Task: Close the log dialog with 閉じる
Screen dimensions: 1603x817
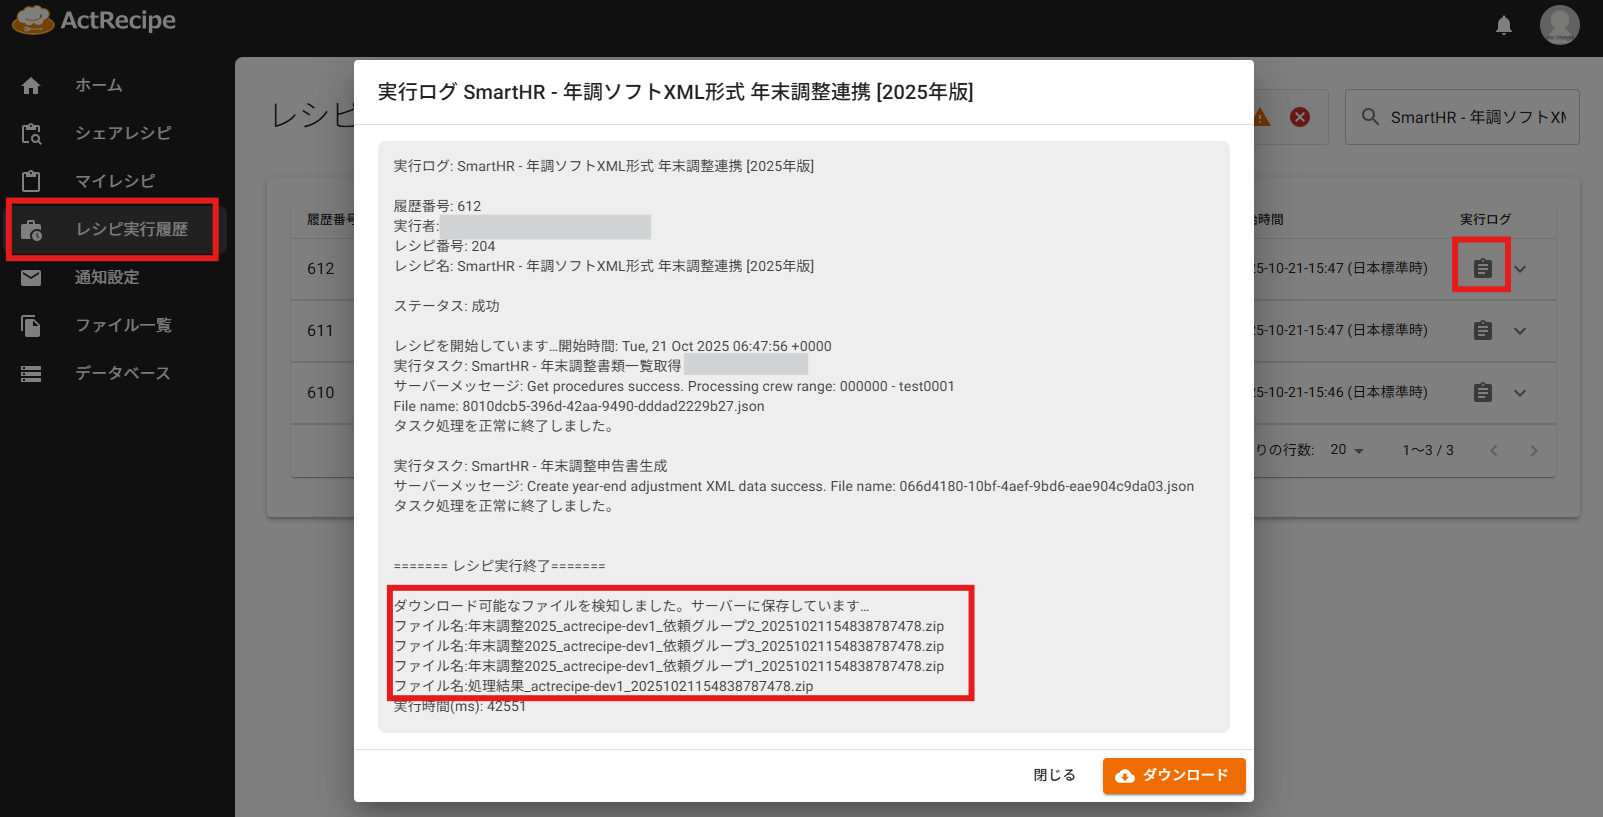Action: (x=1055, y=775)
